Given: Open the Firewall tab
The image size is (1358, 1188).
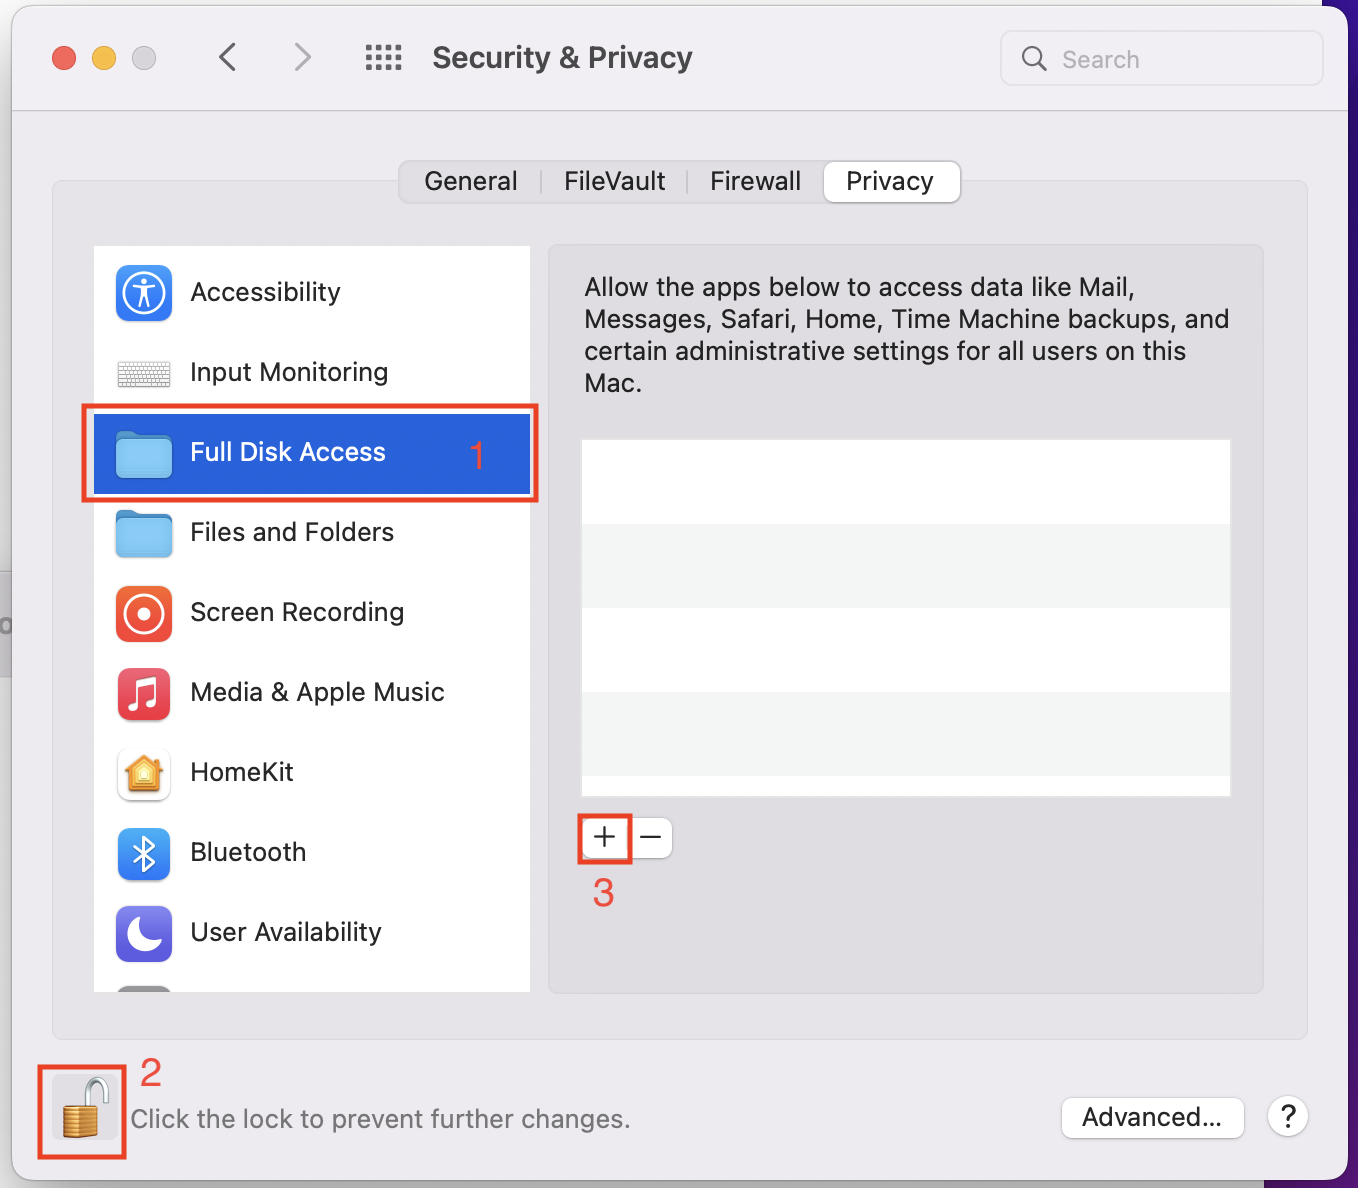Looking at the screenshot, I should pos(755,182).
